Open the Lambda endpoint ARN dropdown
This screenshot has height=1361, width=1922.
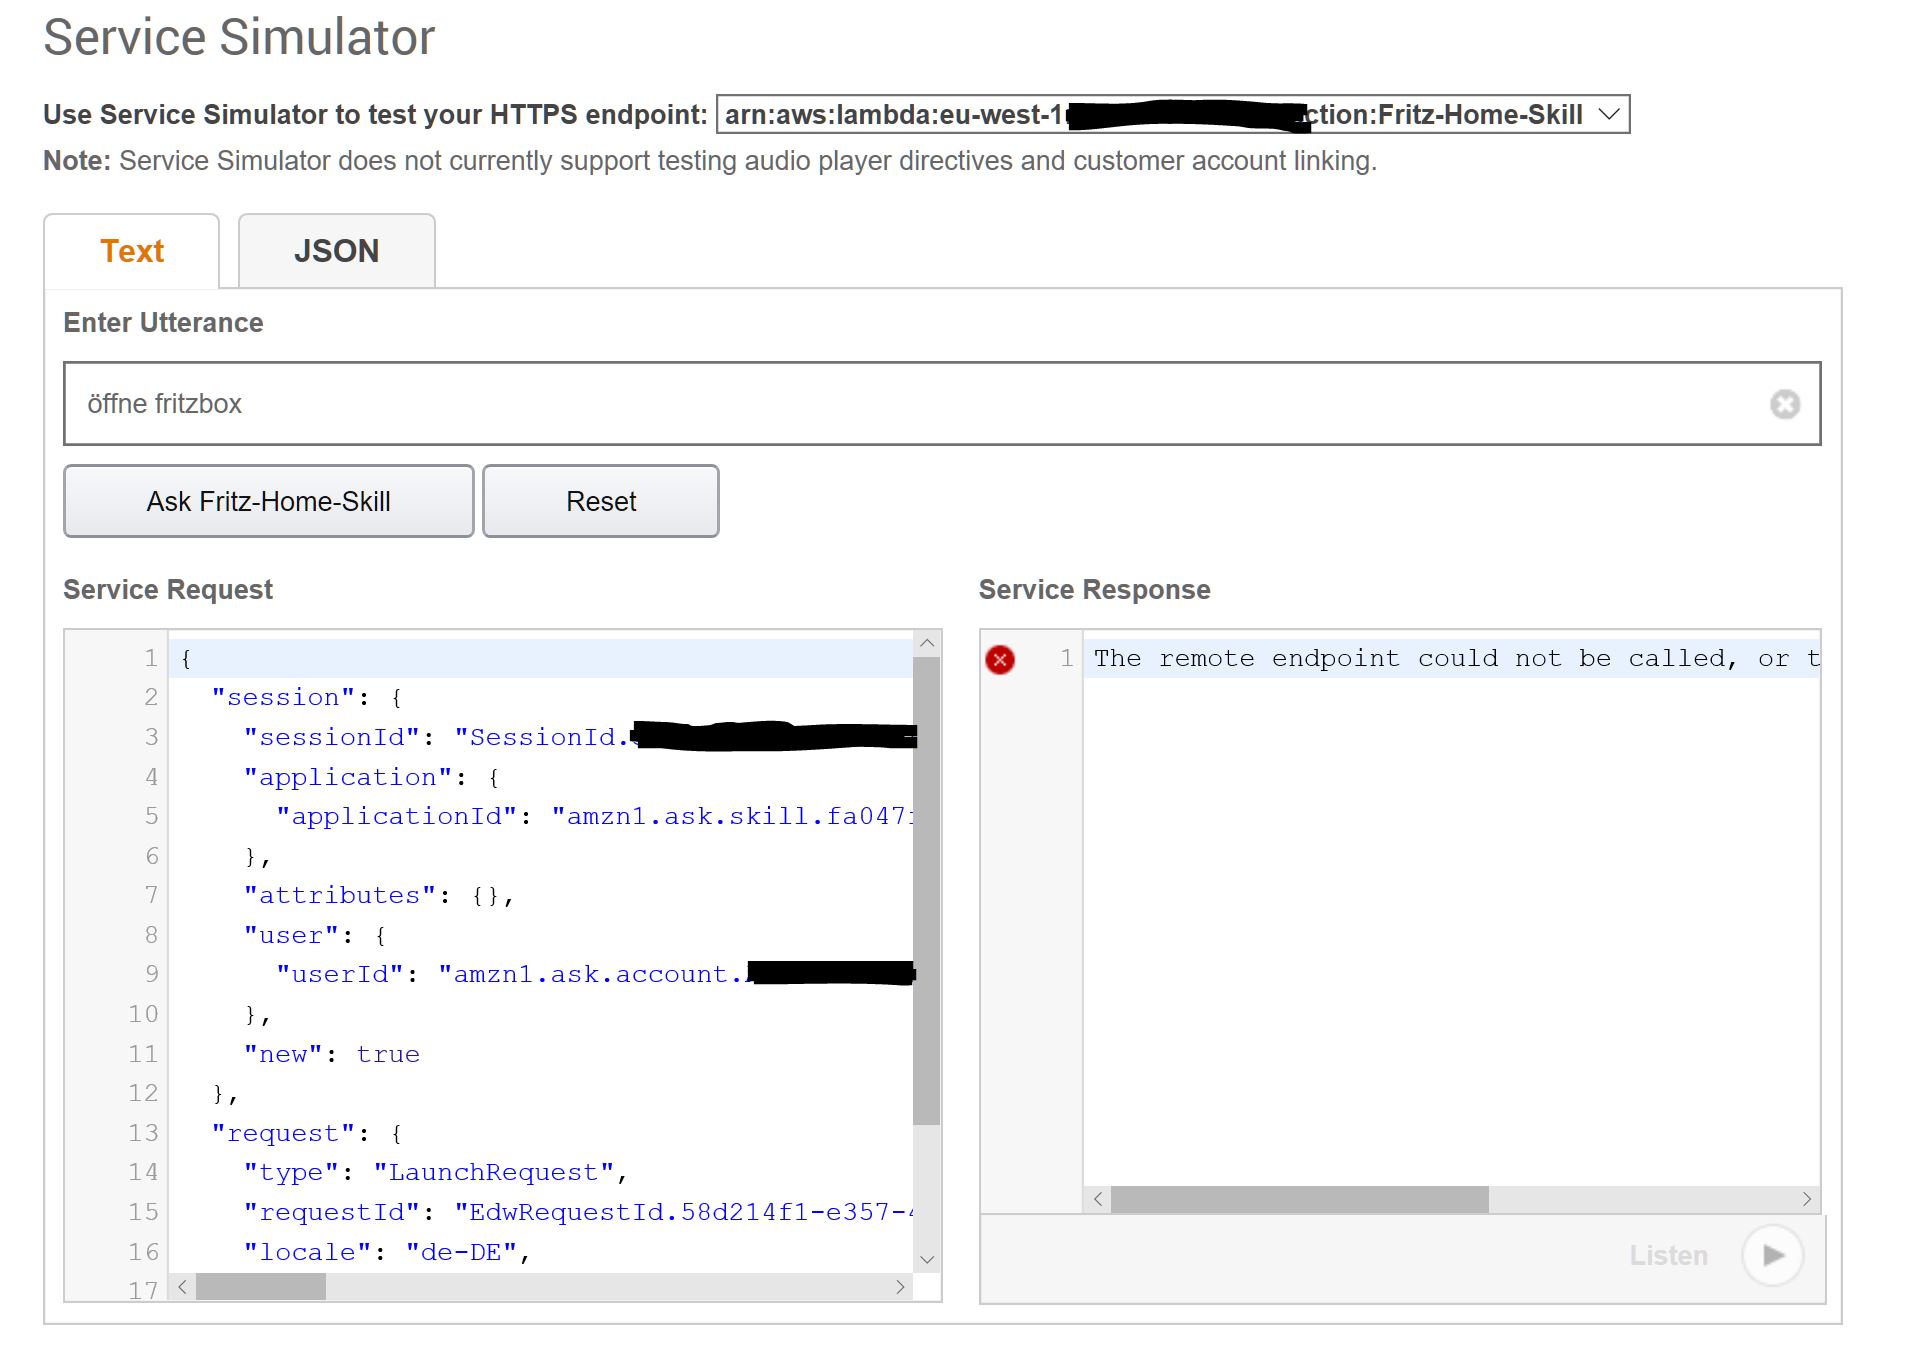click(x=1608, y=114)
